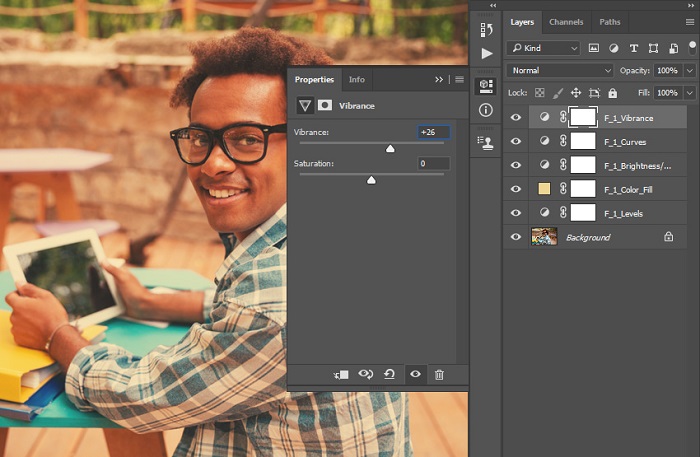The width and height of the screenshot is (700, 457).
Task: Open the Layers panel hamburger menu
Action: click(690, 22)
